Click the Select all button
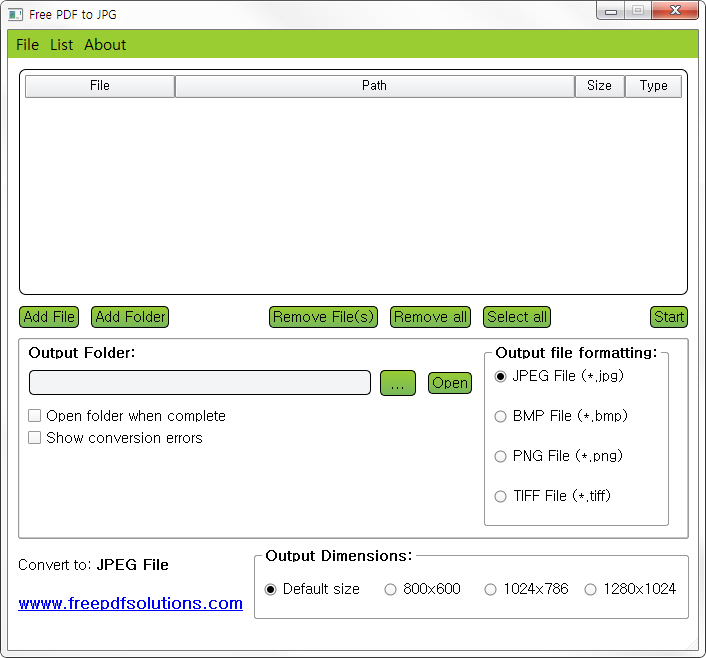The height and width of the screenshot is (658, 706). tap(516, 317)
